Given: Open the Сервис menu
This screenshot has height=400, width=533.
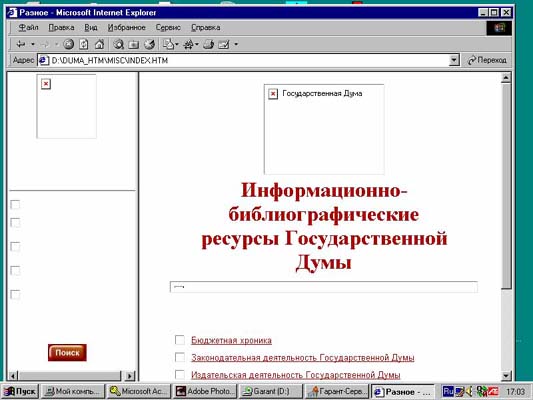Looking at the screenshot, I should click(x=168, y=28).
